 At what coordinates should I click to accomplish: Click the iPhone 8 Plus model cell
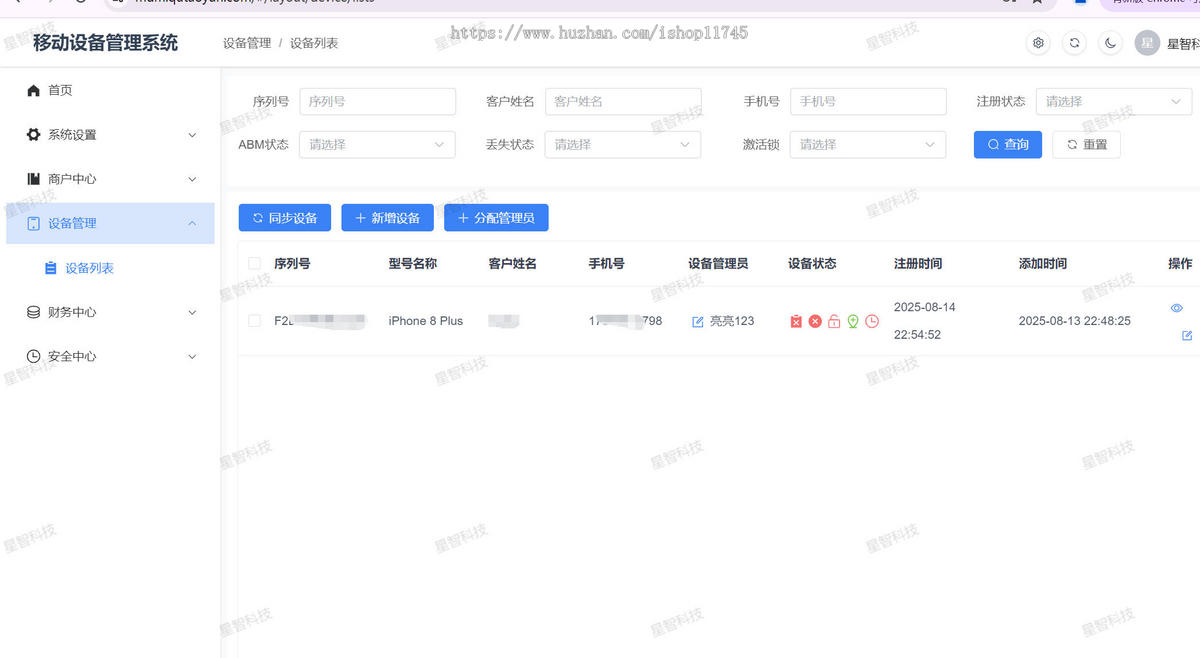click(426, 321)
